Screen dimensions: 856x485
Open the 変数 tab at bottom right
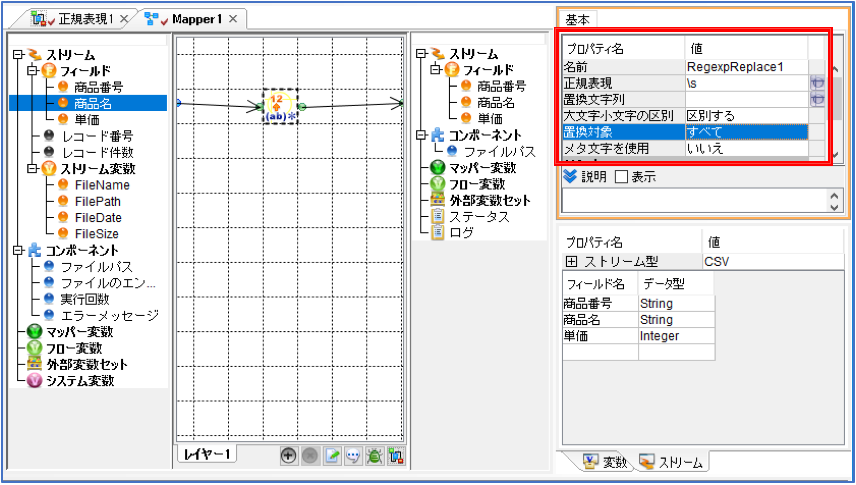click(x=605, y=462)
